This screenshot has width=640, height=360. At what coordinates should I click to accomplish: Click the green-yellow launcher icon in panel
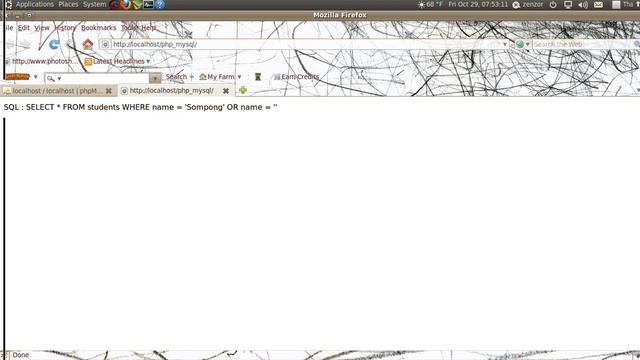pos(137,4)
